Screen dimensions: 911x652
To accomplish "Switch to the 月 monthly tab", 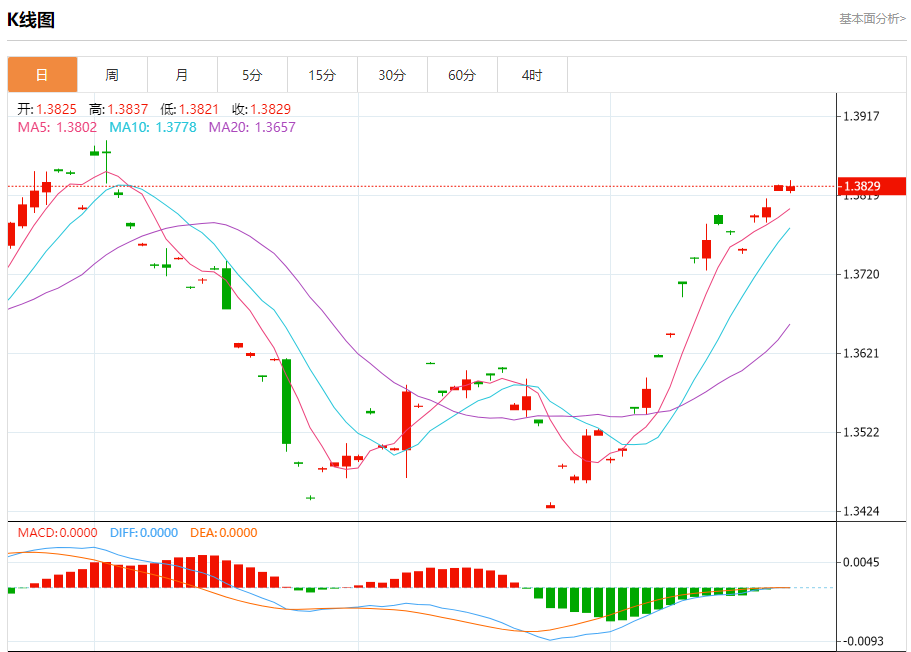I will [182, 75].
